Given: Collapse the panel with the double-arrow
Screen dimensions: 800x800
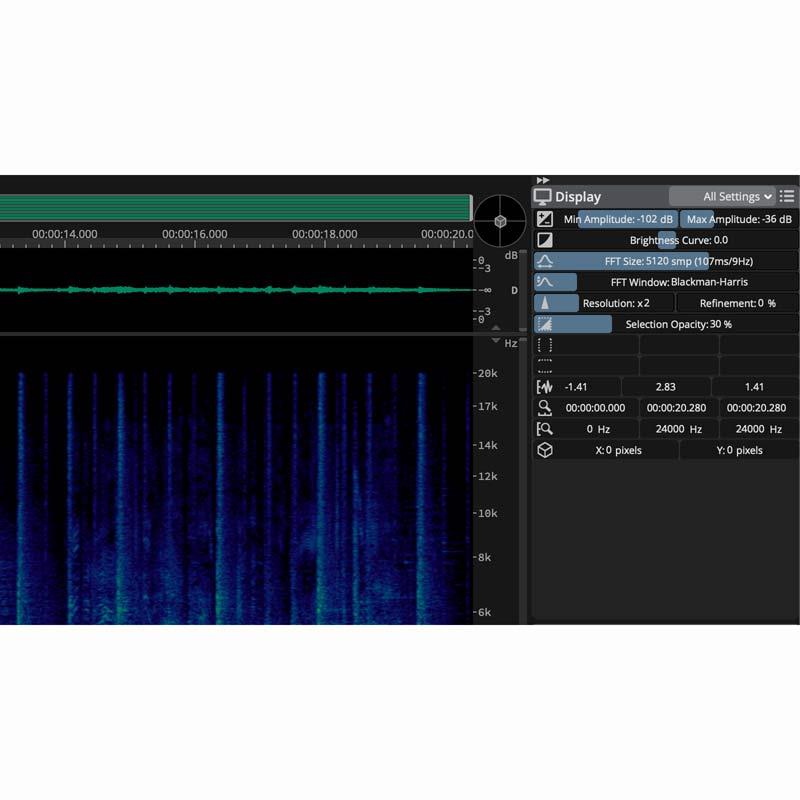Looking at the screenshot, I should pyautogui.click(x=543, y=180).
